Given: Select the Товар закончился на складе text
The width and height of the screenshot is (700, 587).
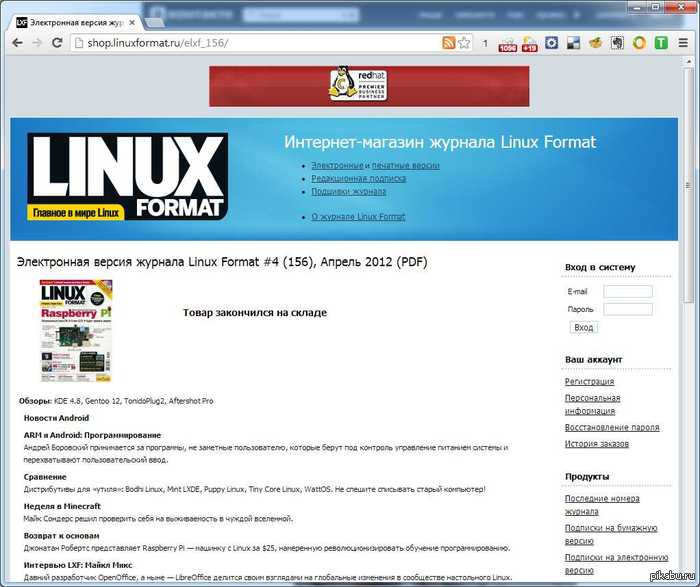Looking at the screenshot, I should (x=255, y=312).
